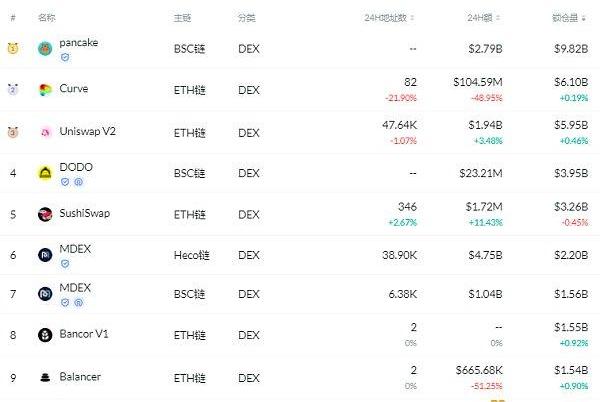Click the Curve rainbow logo icon
Screen dimensions: 600x402
pyautogui.click(x=45, y=91)
